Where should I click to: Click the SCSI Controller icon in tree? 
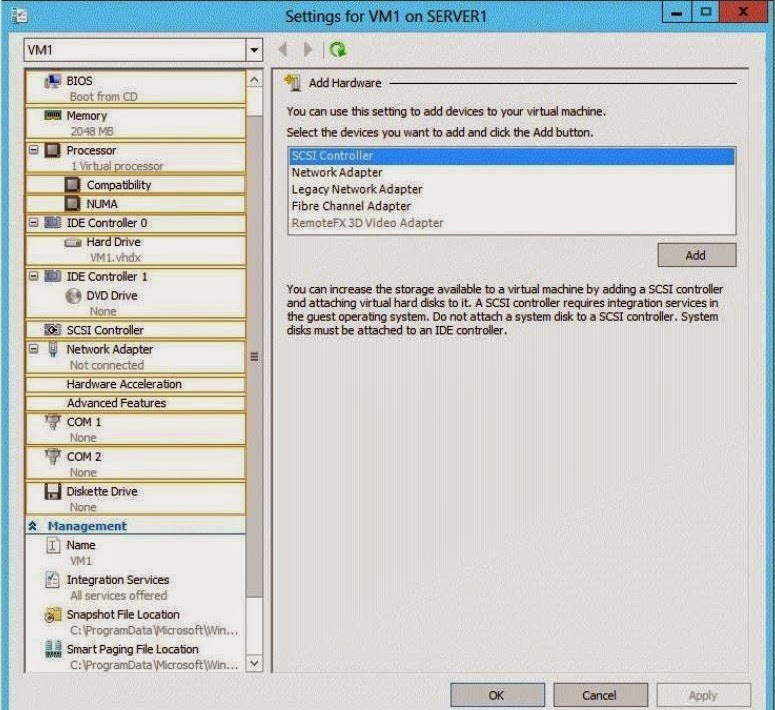coord(52,329)
